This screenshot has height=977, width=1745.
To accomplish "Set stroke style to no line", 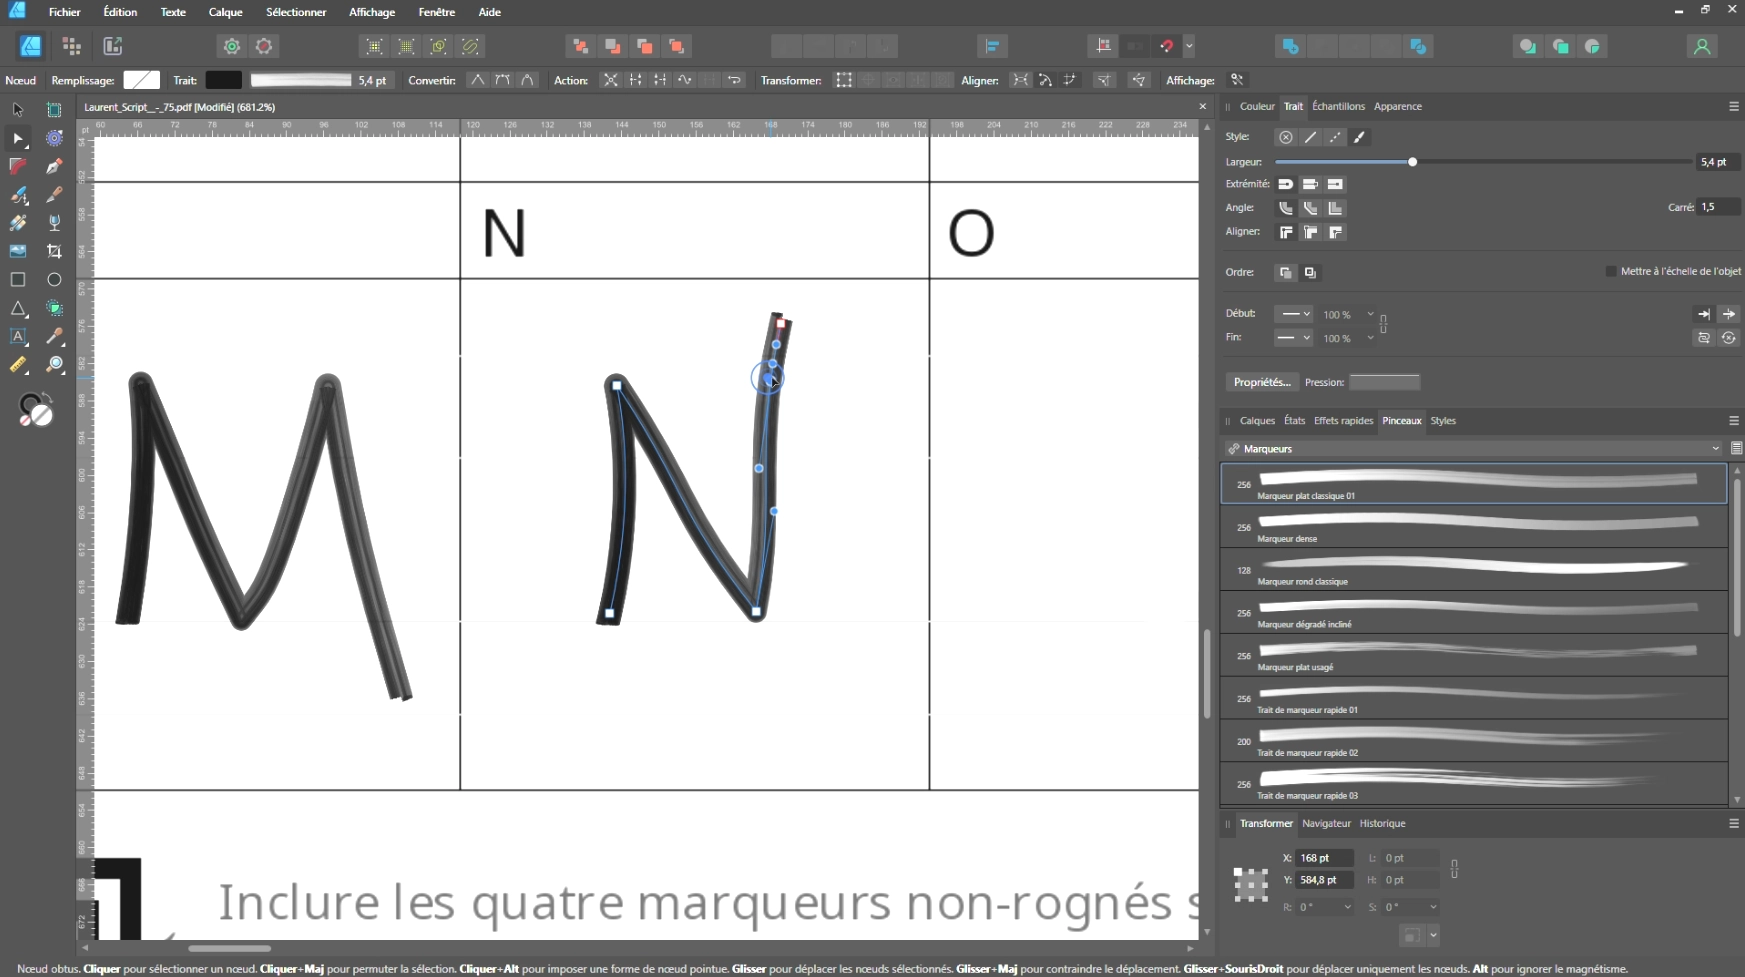I will coord(1286,137).
